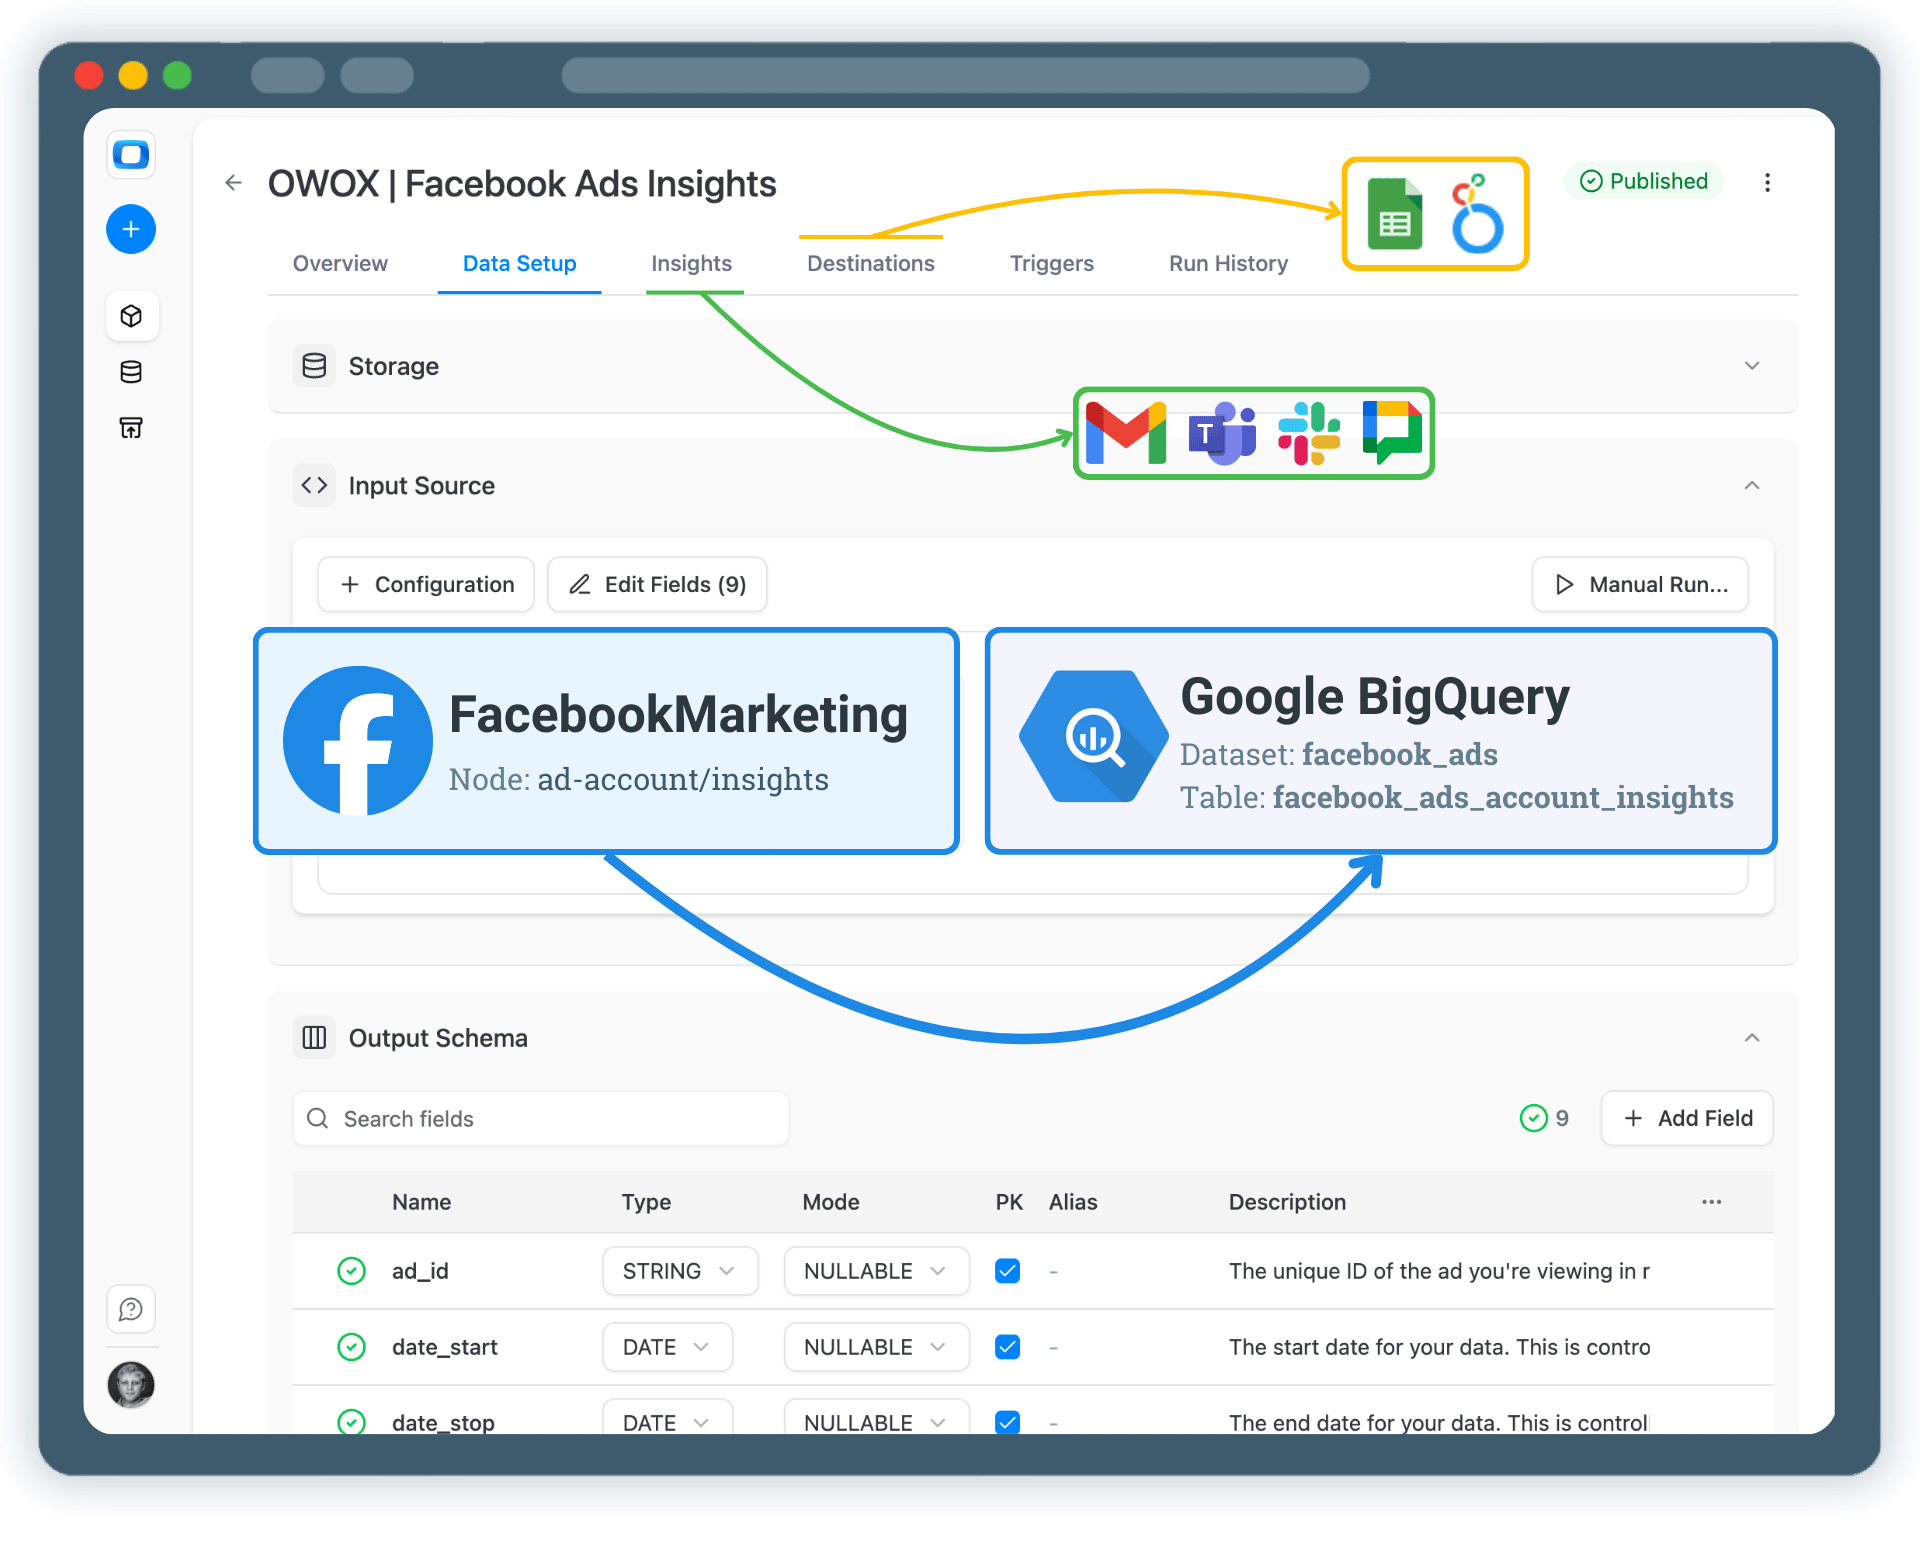Click the blue plus create button in sidebar
The width and height of the screenshot is (1920, 1562).
click(x=131, y=229)
